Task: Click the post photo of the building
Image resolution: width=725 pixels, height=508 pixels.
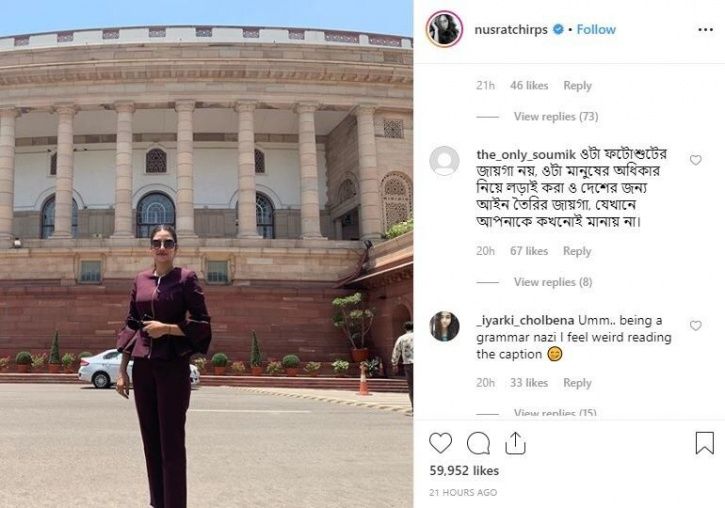Action: click(206, 254)
